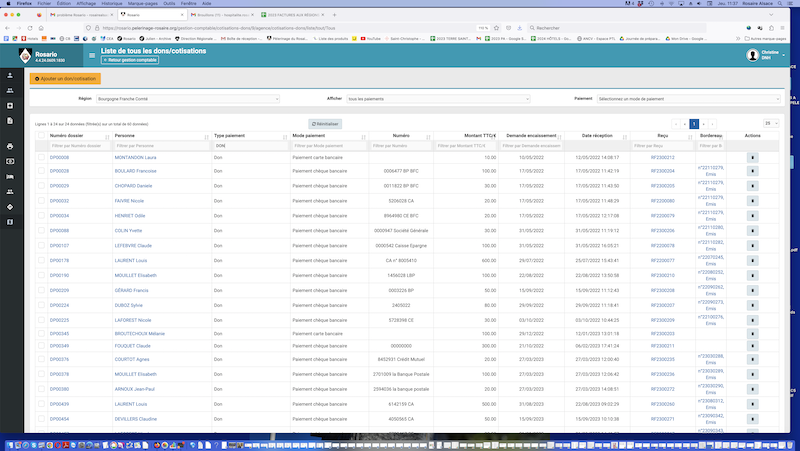This screenshot has height=451, width=800.
Task: Click action icon for row DP00008
Action: (752, 158)
